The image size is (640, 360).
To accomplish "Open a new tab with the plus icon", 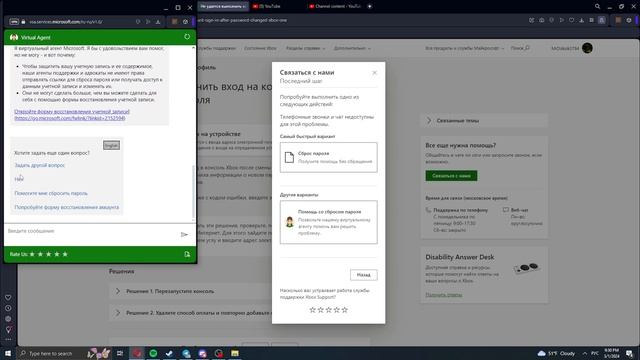I will (369, 6).
